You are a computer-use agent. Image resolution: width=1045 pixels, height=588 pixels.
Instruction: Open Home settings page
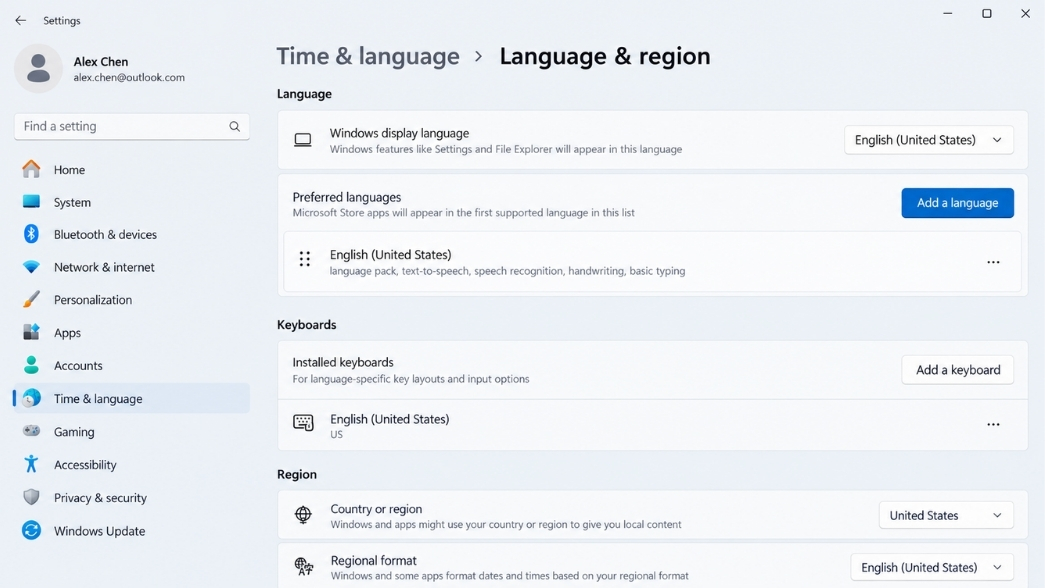(x=131, y=169)
